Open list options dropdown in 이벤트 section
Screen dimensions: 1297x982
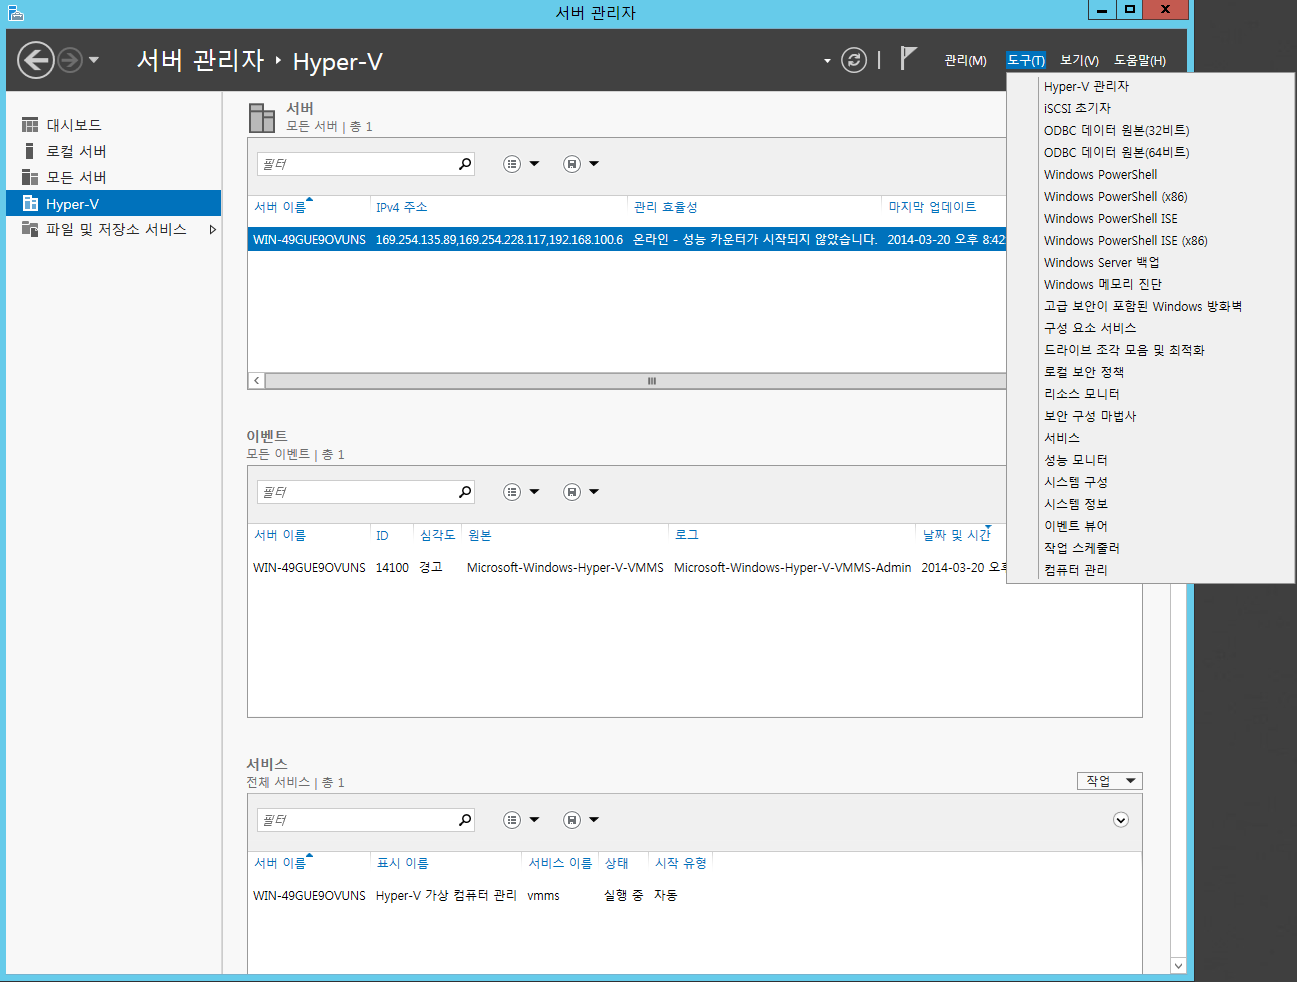pos(534,492)
